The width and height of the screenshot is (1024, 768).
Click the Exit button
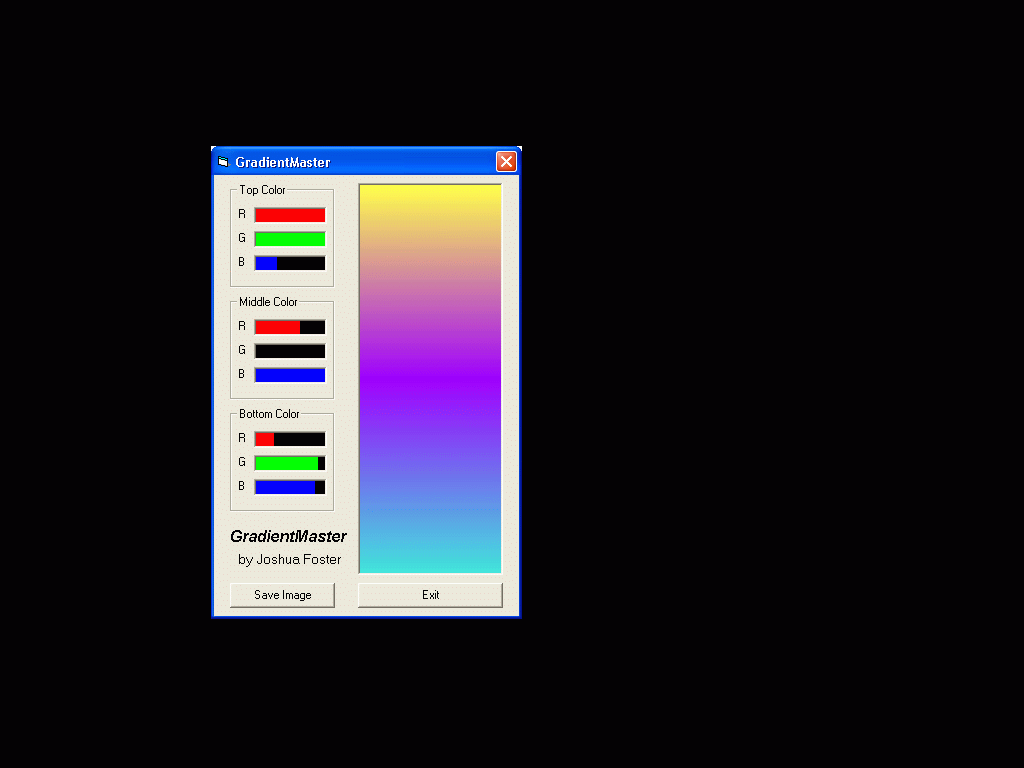click(x=430, y=595)
